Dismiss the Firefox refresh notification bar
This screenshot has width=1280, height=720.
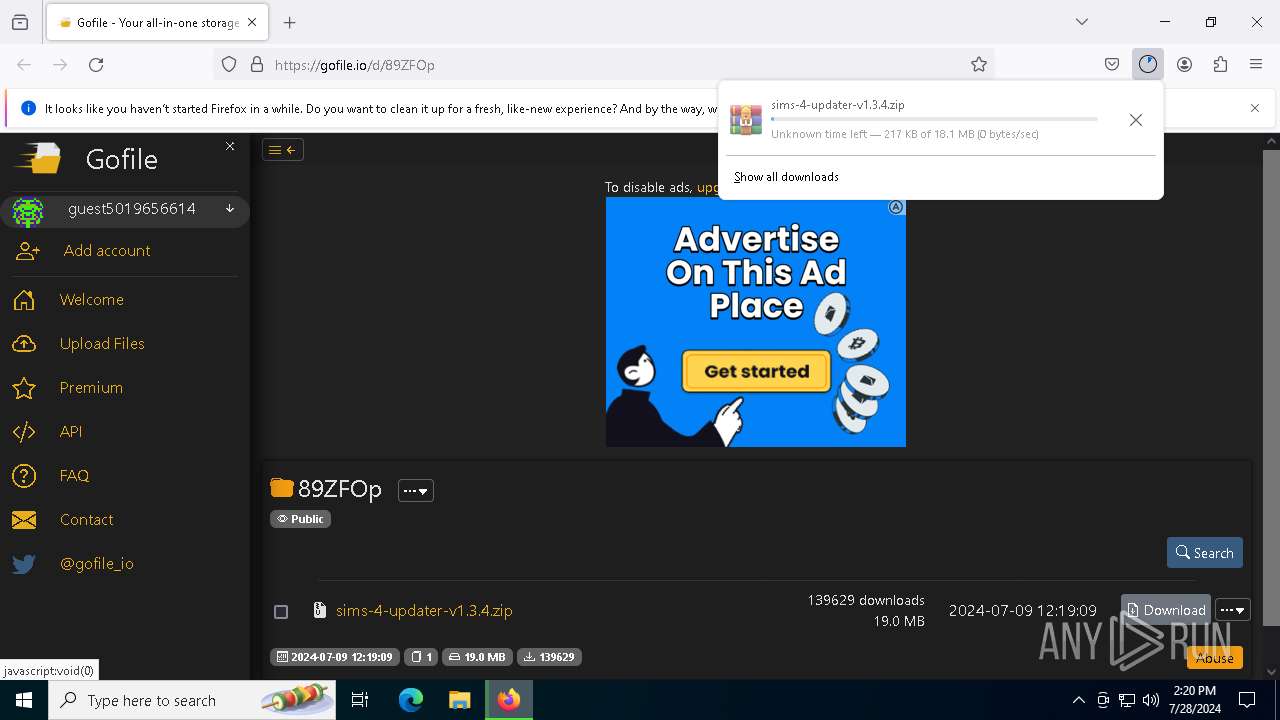(1255, 108)
